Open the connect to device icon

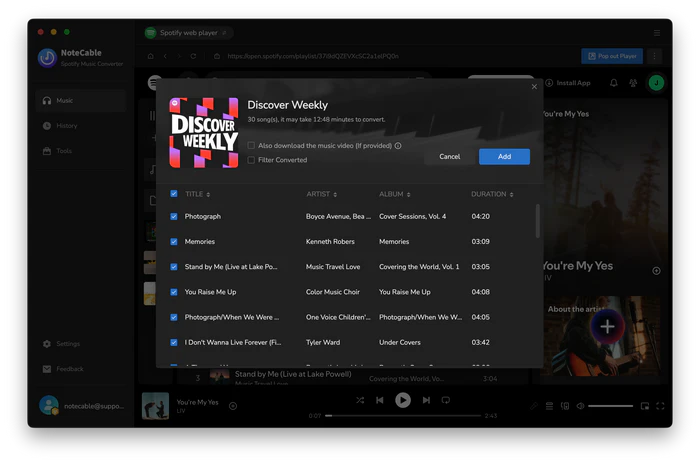[x=565, y=406]
